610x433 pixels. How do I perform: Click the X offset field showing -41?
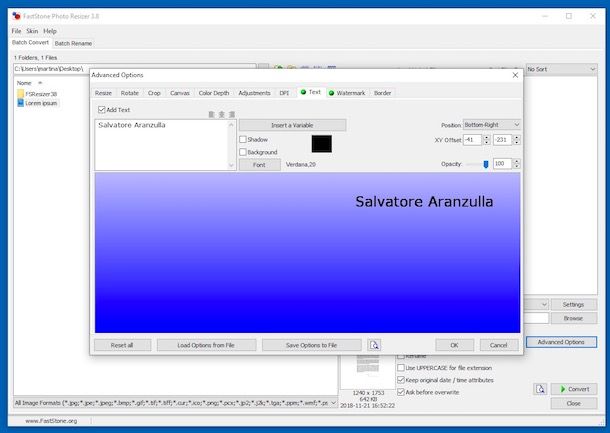tap(472, 140)
